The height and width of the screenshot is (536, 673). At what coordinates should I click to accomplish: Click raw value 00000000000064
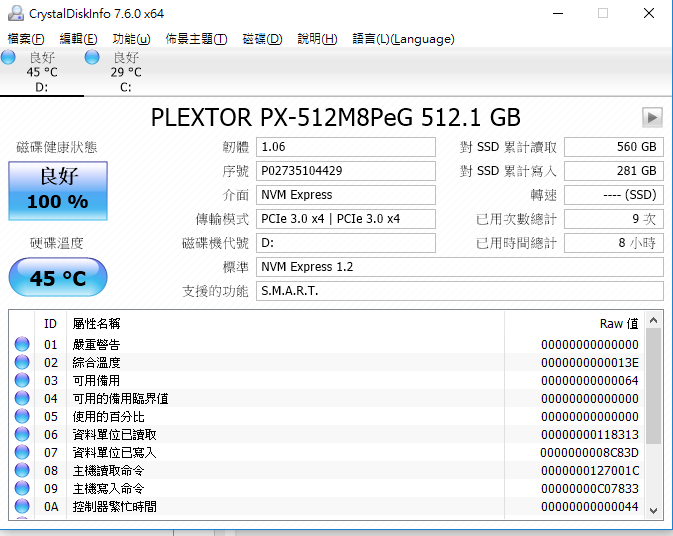(590, 381)
